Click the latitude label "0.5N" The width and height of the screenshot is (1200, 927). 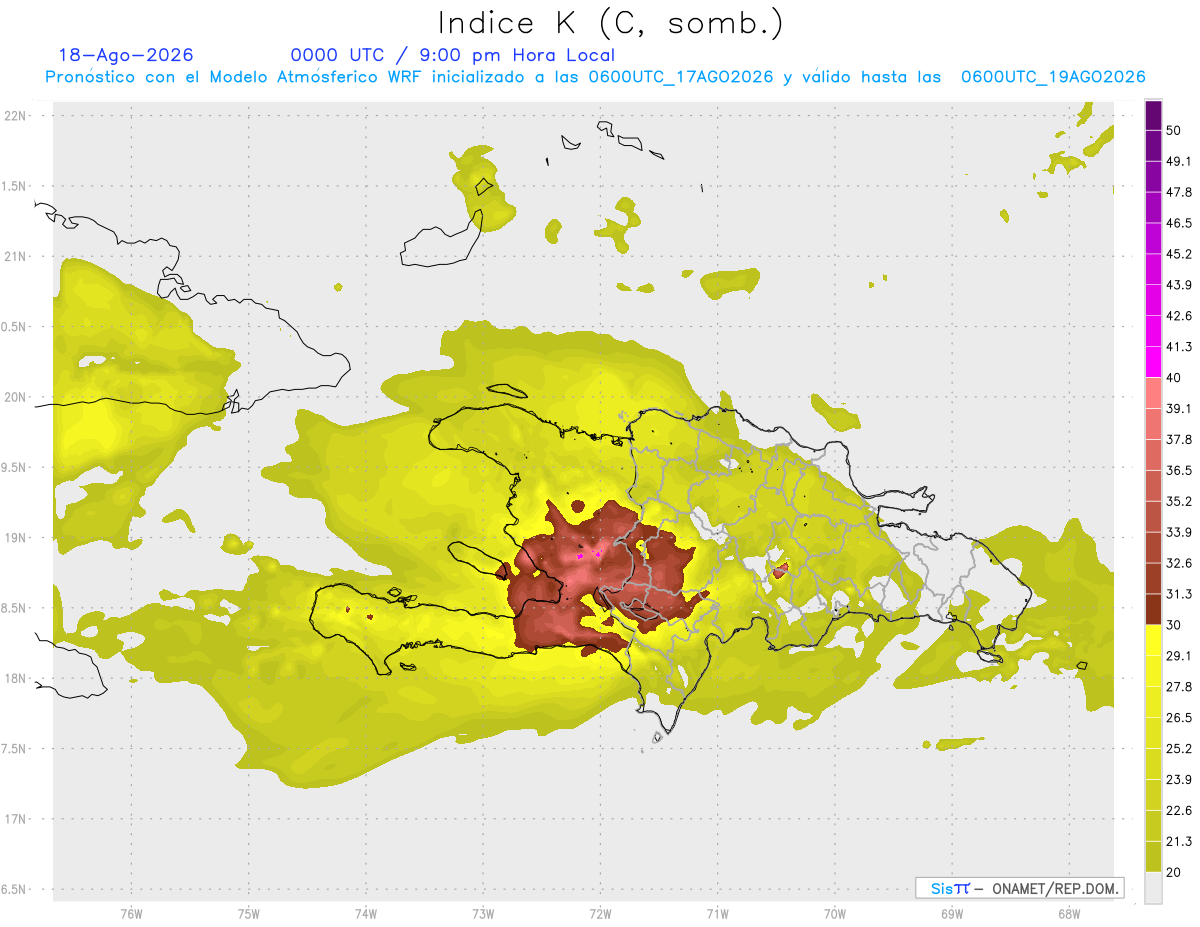13,327
